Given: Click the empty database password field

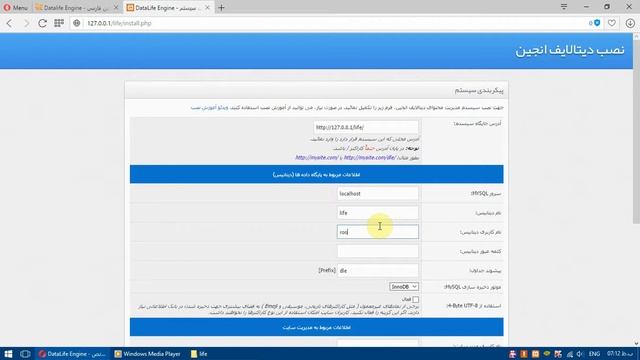Looking at the screenshot, I should 378,251.
